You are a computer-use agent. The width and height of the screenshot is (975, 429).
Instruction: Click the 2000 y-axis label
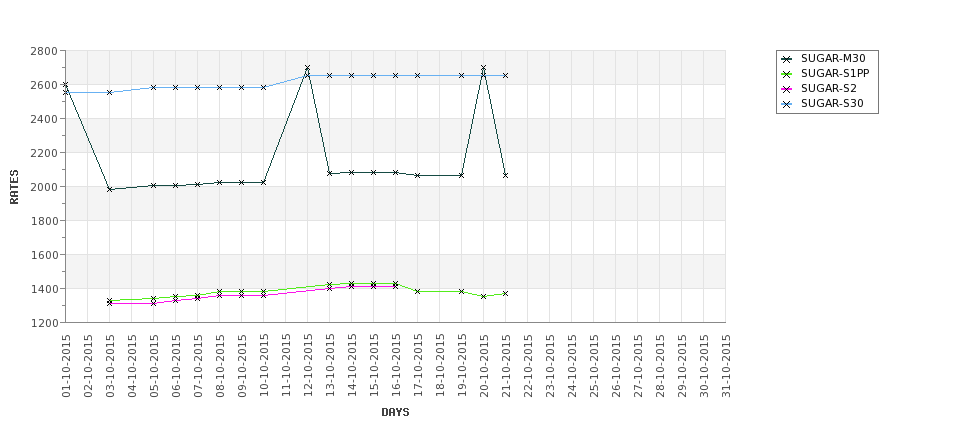(44, 187)
